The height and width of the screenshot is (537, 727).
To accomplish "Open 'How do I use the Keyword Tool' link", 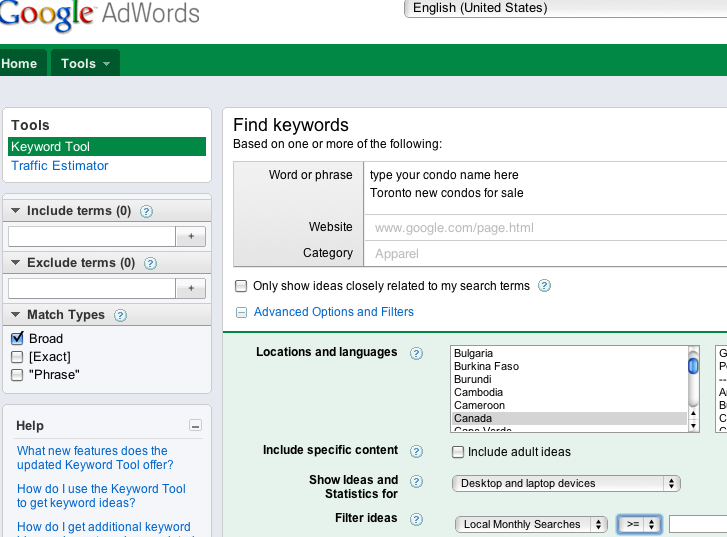I will [101, 496].
